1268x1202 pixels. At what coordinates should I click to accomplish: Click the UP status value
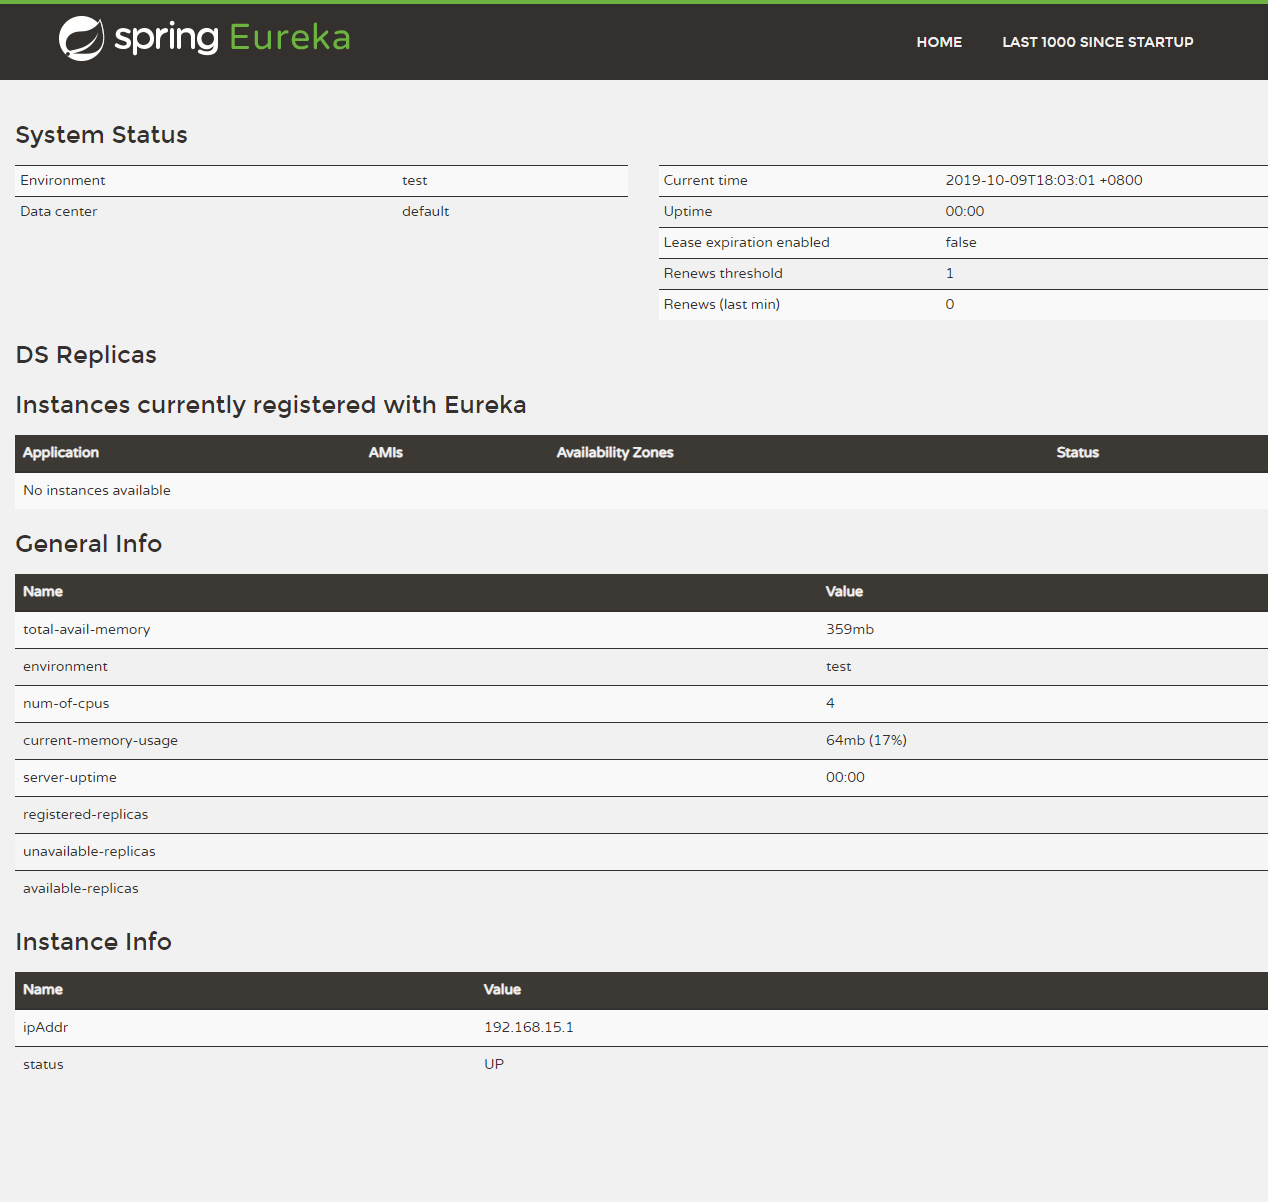tap(494, 1065)
